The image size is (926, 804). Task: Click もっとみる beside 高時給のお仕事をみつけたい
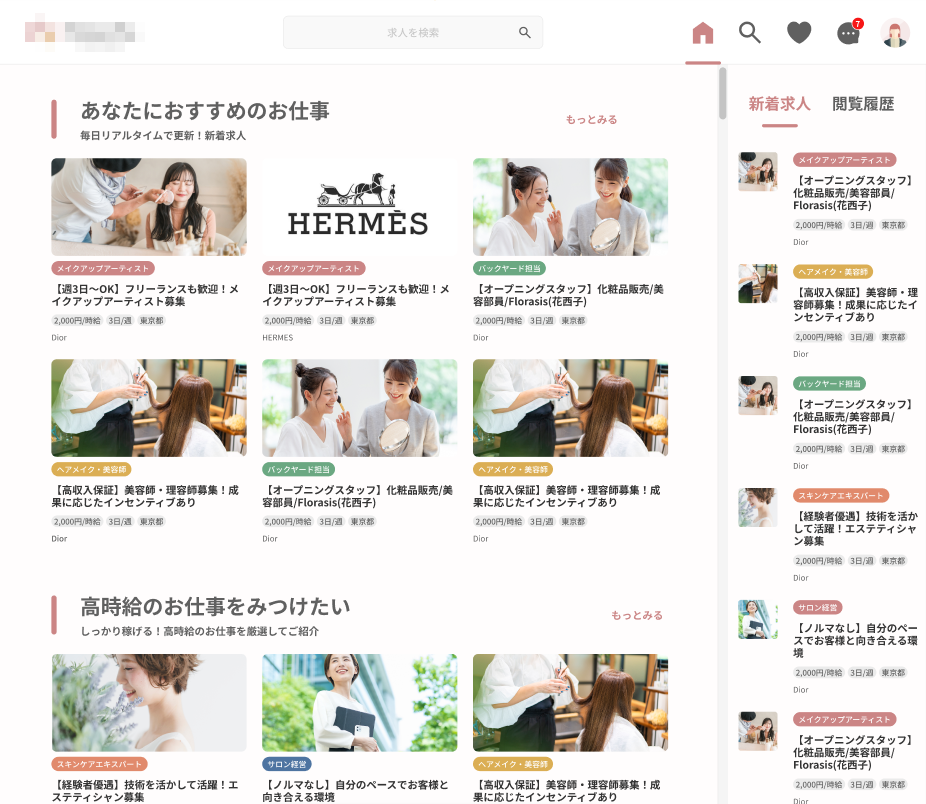click(637, 616)
